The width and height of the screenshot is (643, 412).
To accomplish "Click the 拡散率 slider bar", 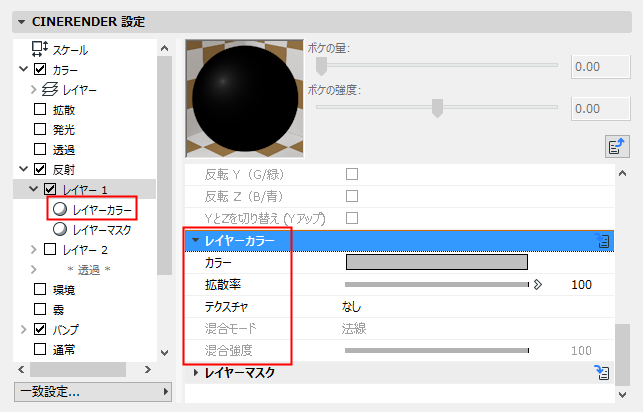I will pos(437,285).
